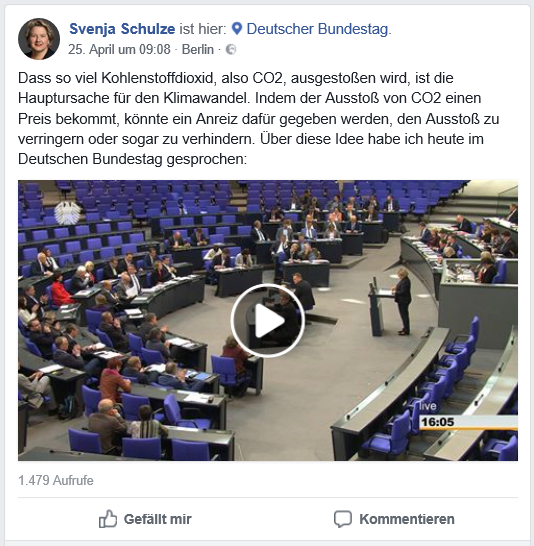
Task: Click the 1.479 Aufrufe view count
Action: (56, 481)
